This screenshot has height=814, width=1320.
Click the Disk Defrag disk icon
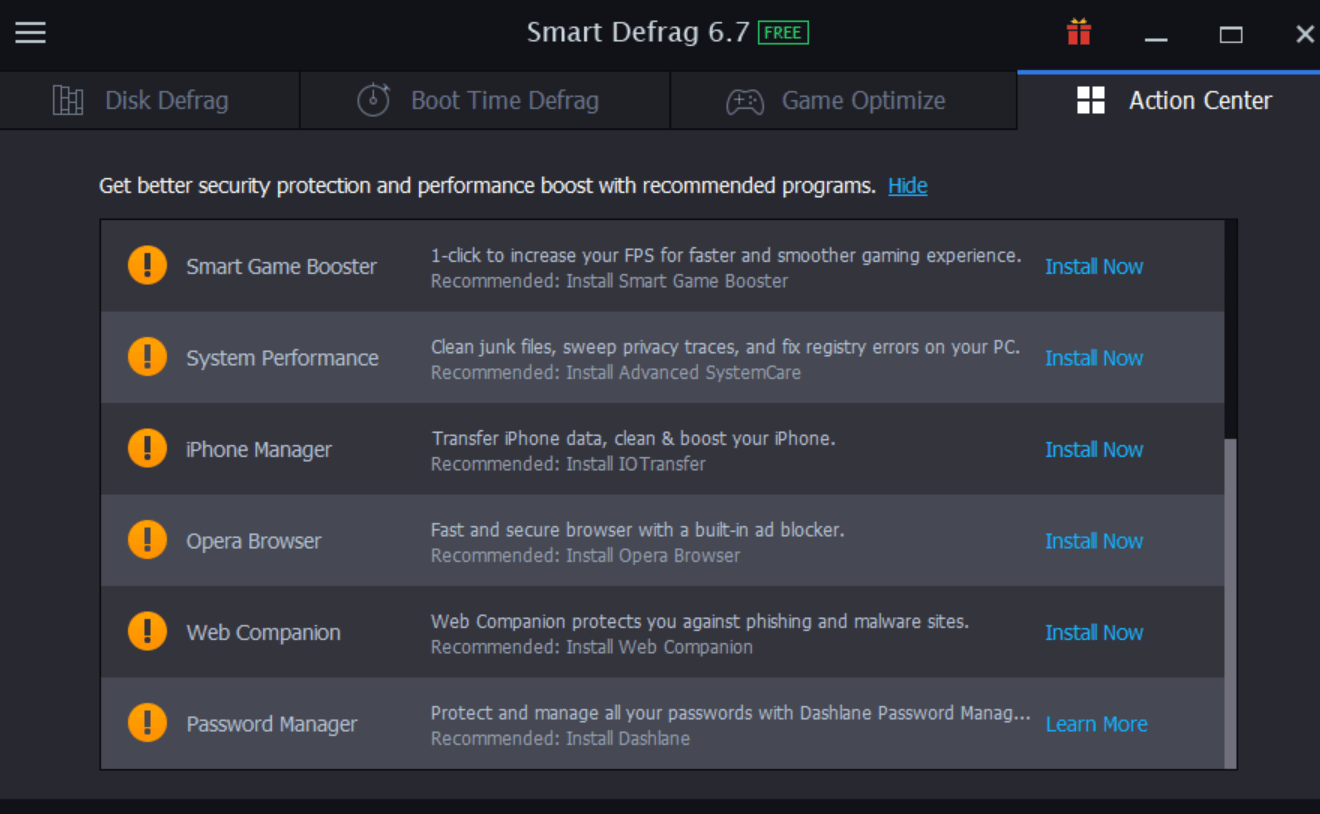click(x=68, y=100)
